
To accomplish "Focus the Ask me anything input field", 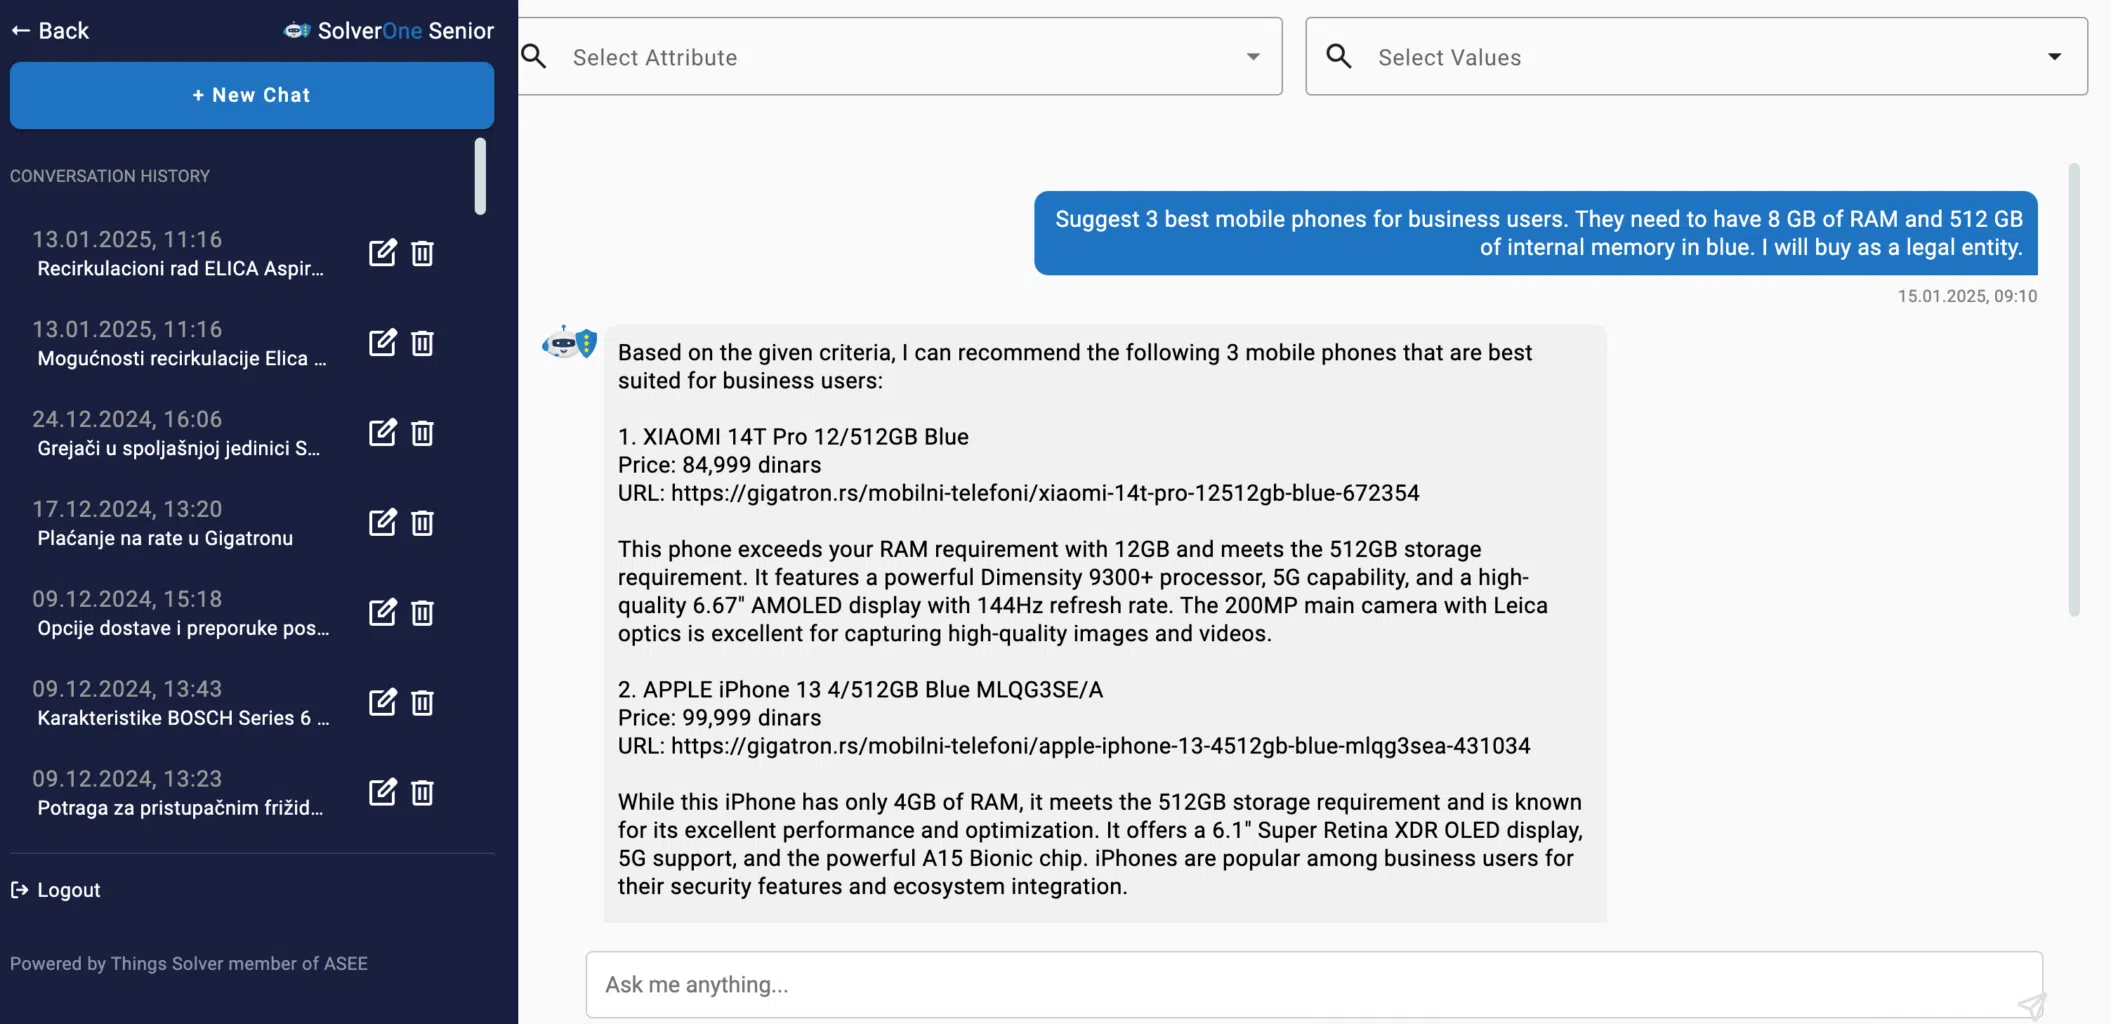I will [x=1300, y=985].
